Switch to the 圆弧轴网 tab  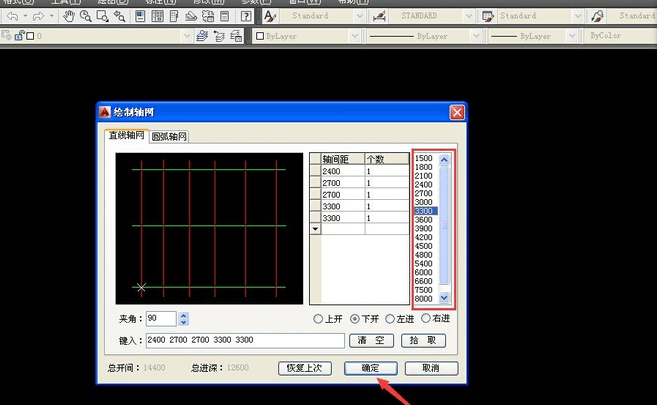click(170, 136)
